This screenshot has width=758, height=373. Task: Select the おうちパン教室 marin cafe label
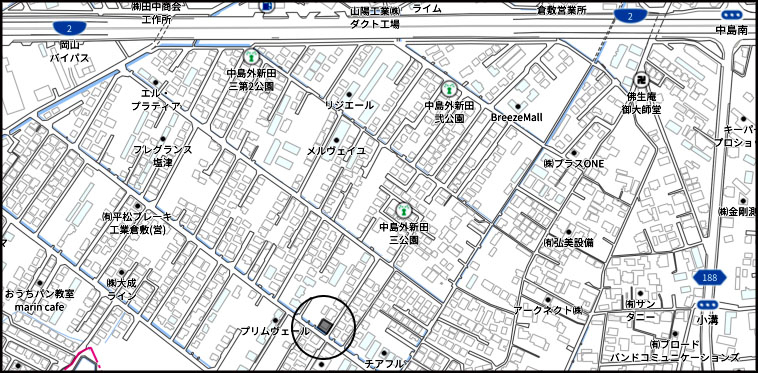39,300
